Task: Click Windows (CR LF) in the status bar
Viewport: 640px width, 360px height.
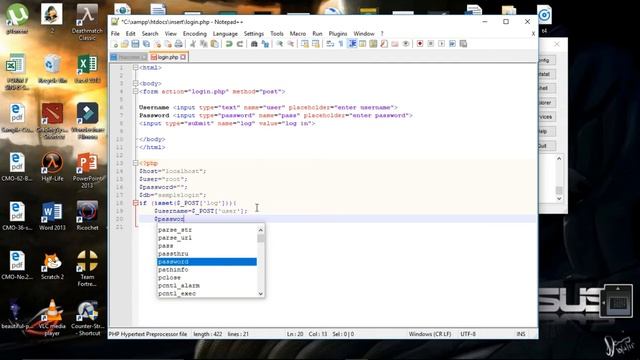Action: (430, 334)
